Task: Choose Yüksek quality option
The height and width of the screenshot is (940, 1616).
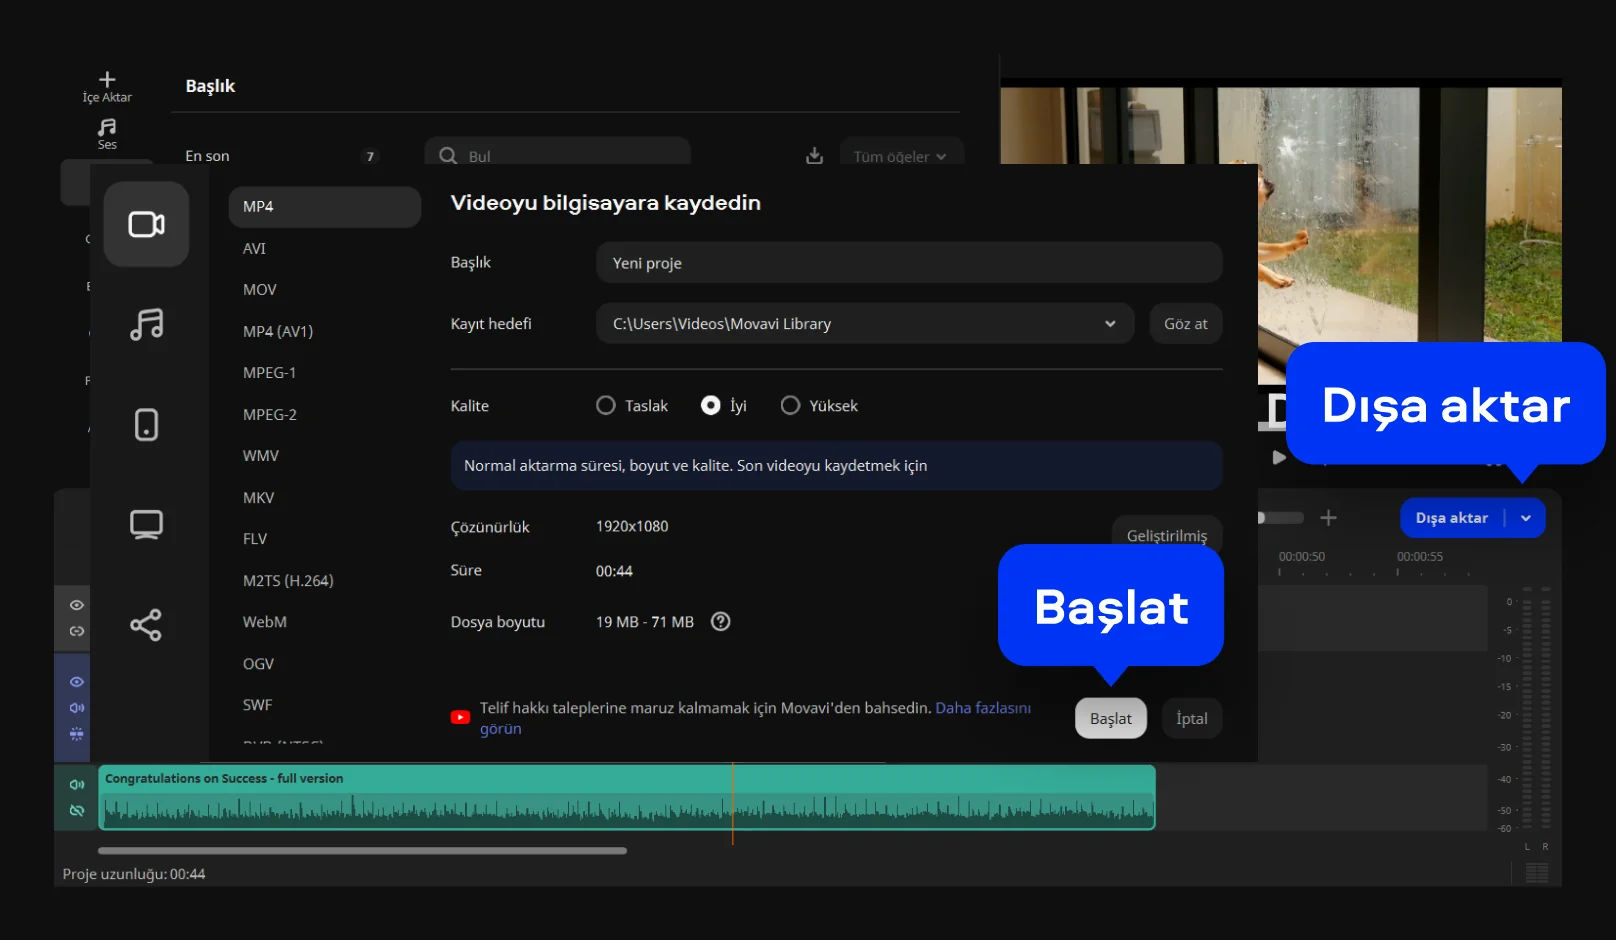Action: pos(790,406)
